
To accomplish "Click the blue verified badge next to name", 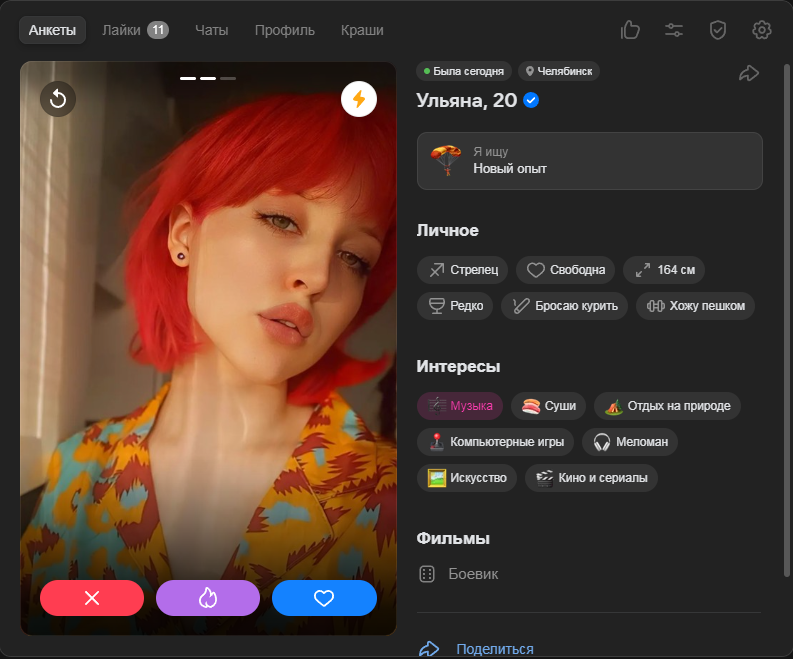I will coord(531,100).
